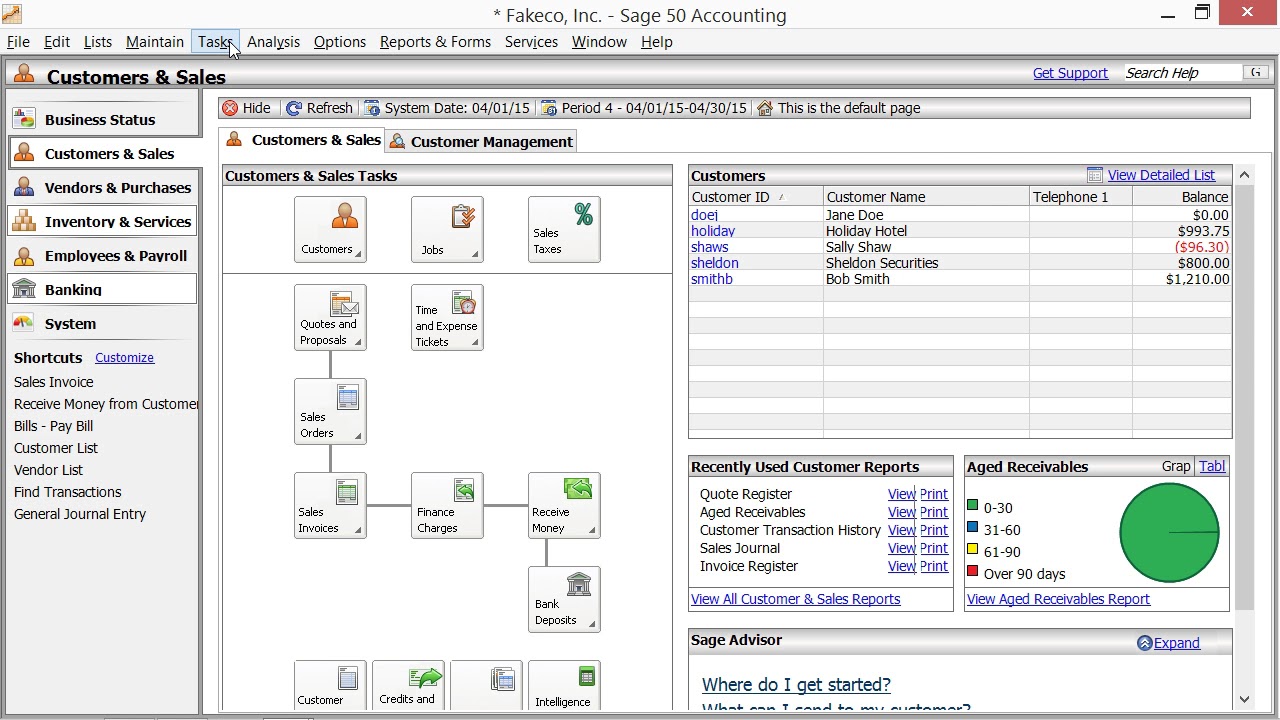Switch to Customer Management tab
Image resolution: width=1280 pixels, height=720 pixels.
(481, 142)
